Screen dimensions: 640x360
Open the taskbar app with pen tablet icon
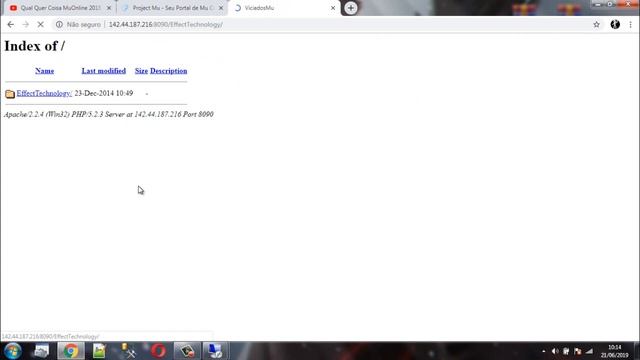(187, 351)
